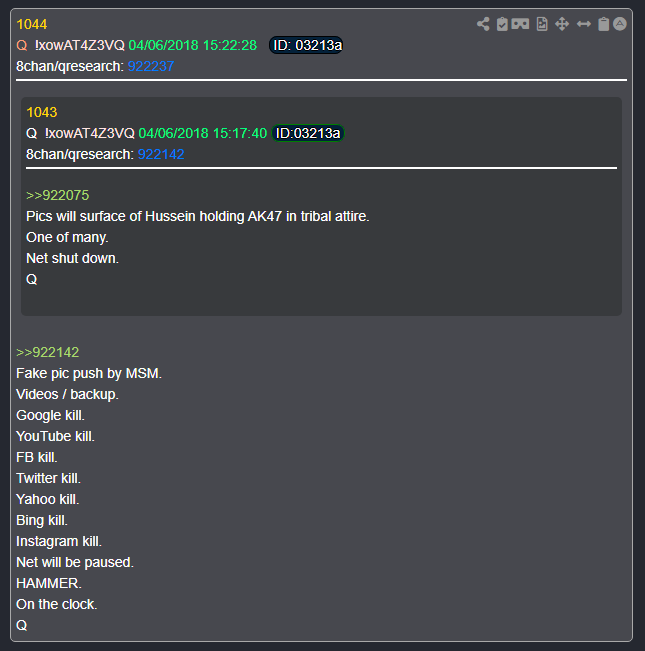This screenshot has height=651, width=645.
Task: Click the orange Q name on post 1044
Action: point(22,45)
